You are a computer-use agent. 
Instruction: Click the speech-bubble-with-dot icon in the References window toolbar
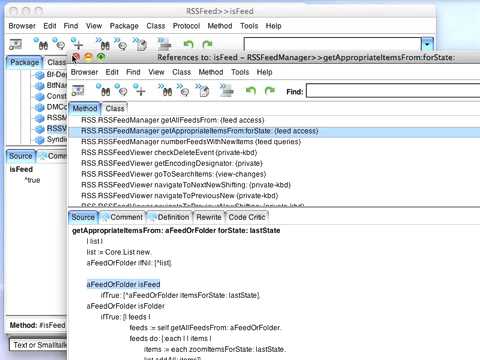pyautogui.click(x=122, y=90)
